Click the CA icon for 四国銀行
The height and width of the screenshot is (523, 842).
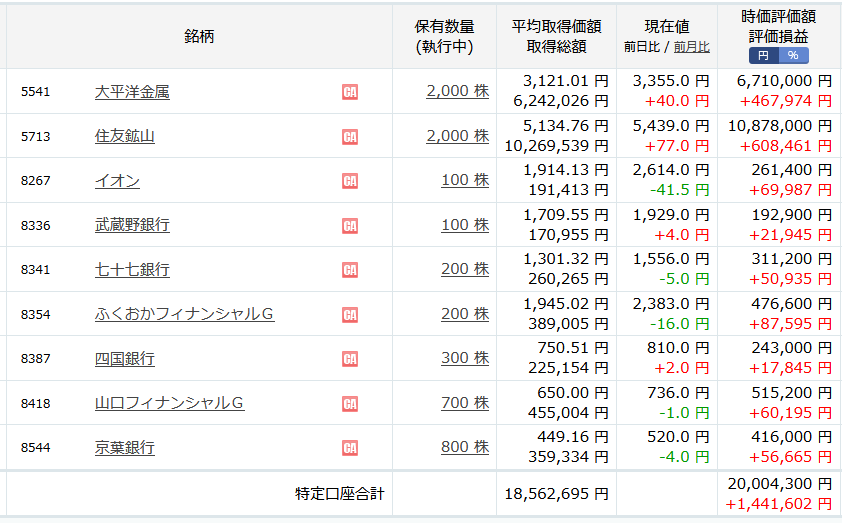pos(350,359)
